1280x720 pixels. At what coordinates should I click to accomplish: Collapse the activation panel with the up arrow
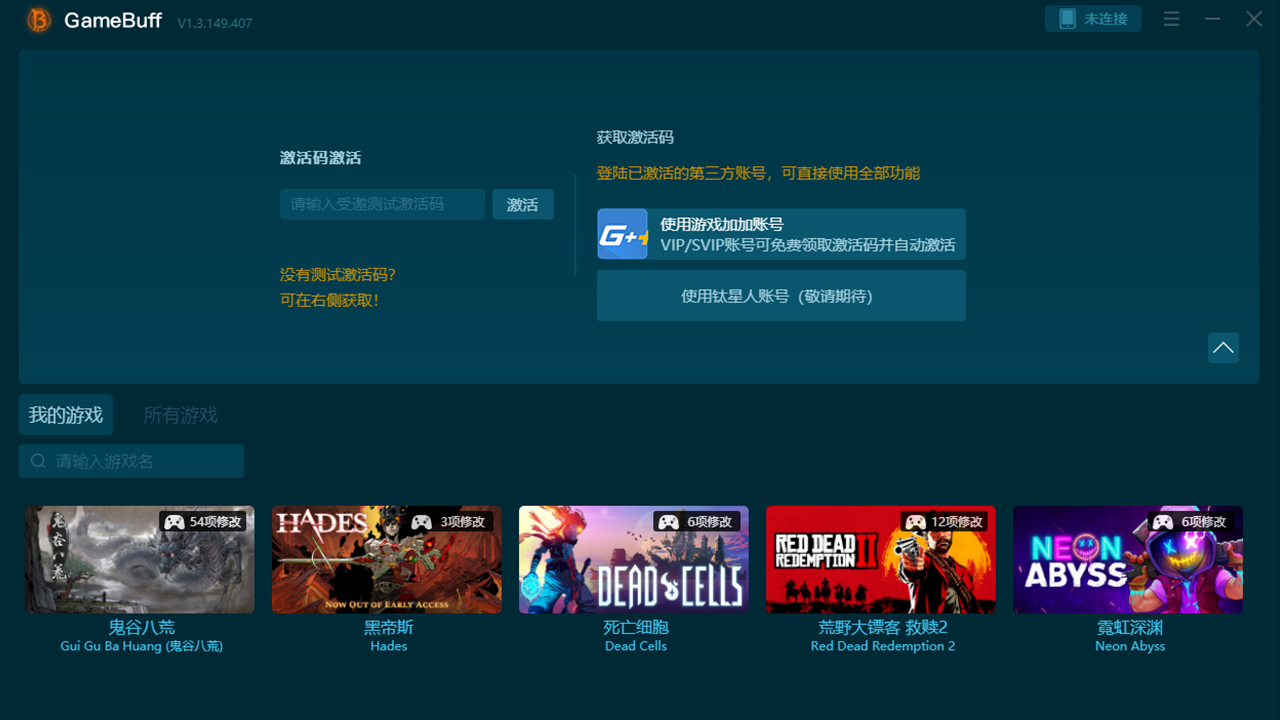pos(1223,347)
